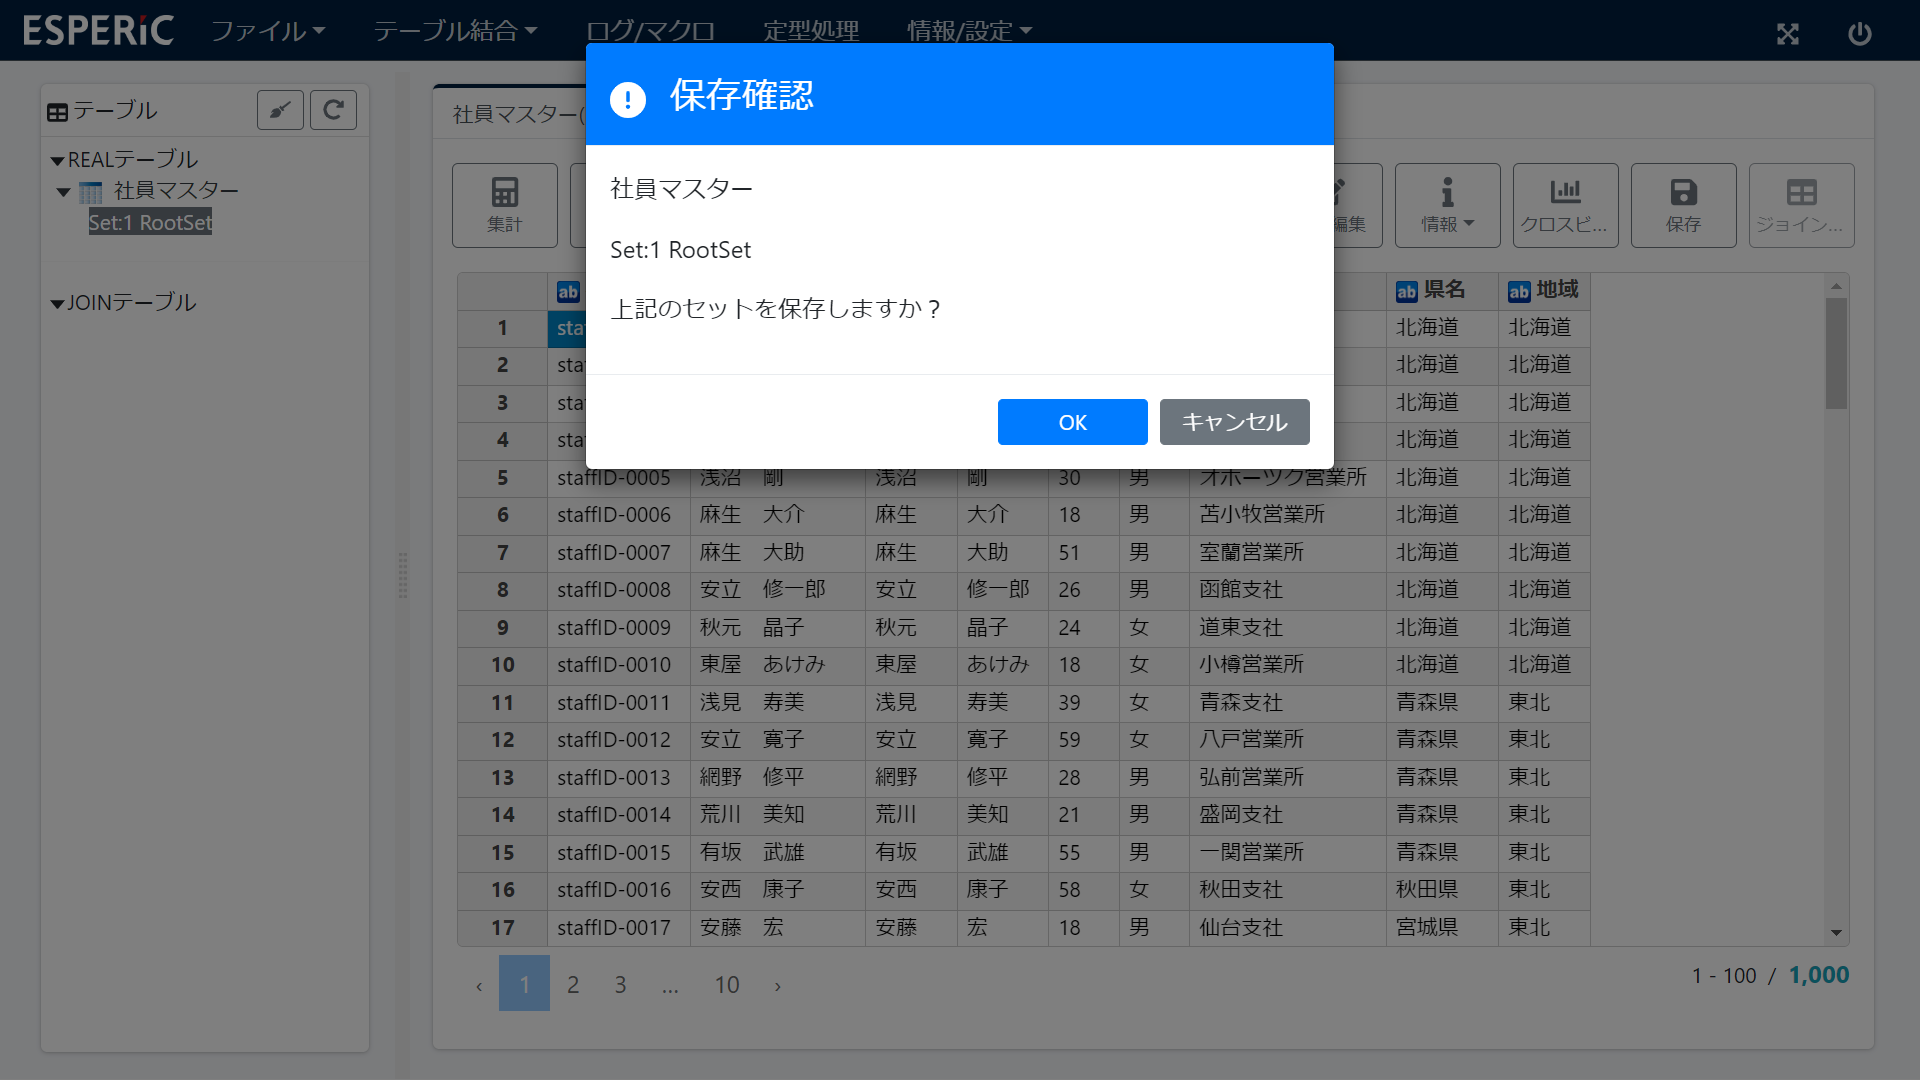The image size is (1920, 1080).
Task: Confirm saving with the OK button
Action: [1072, 421]
